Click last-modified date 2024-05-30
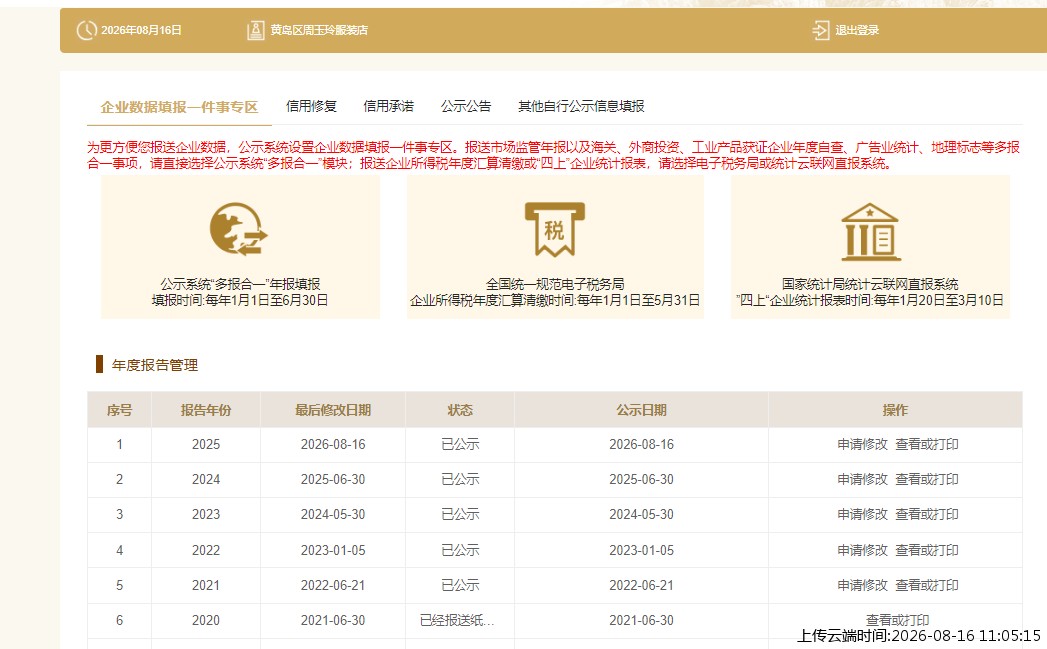Viewport: 1047px width, 649px height. pos(333,515)
